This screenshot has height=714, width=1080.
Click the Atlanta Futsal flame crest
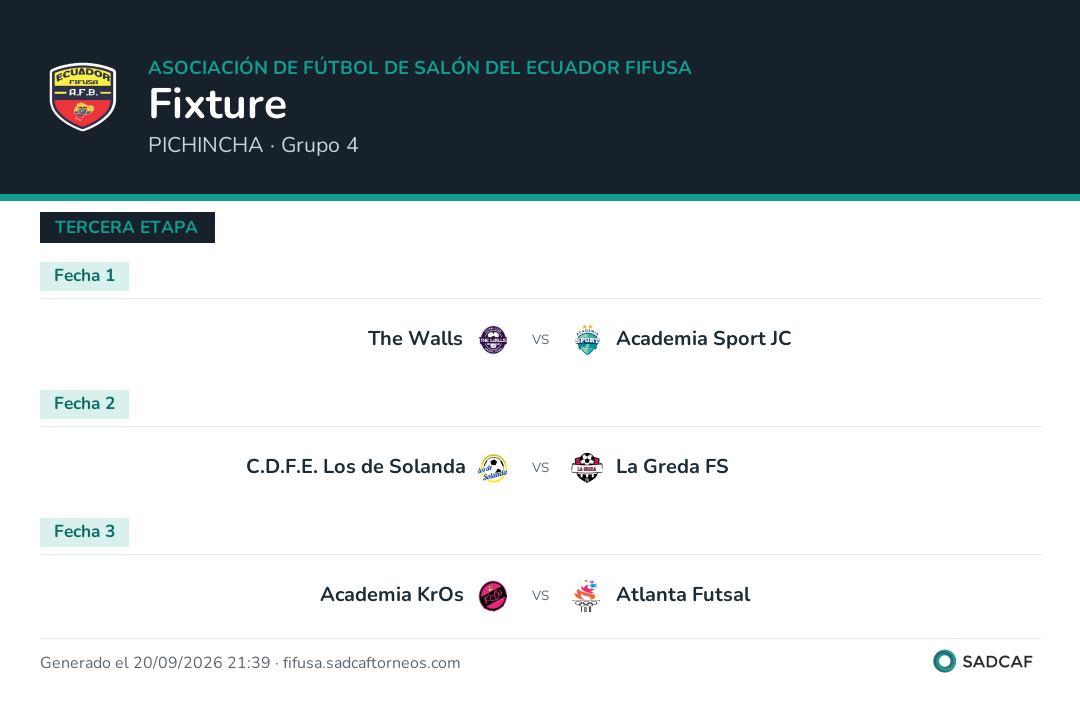click(x=586, y=596)
